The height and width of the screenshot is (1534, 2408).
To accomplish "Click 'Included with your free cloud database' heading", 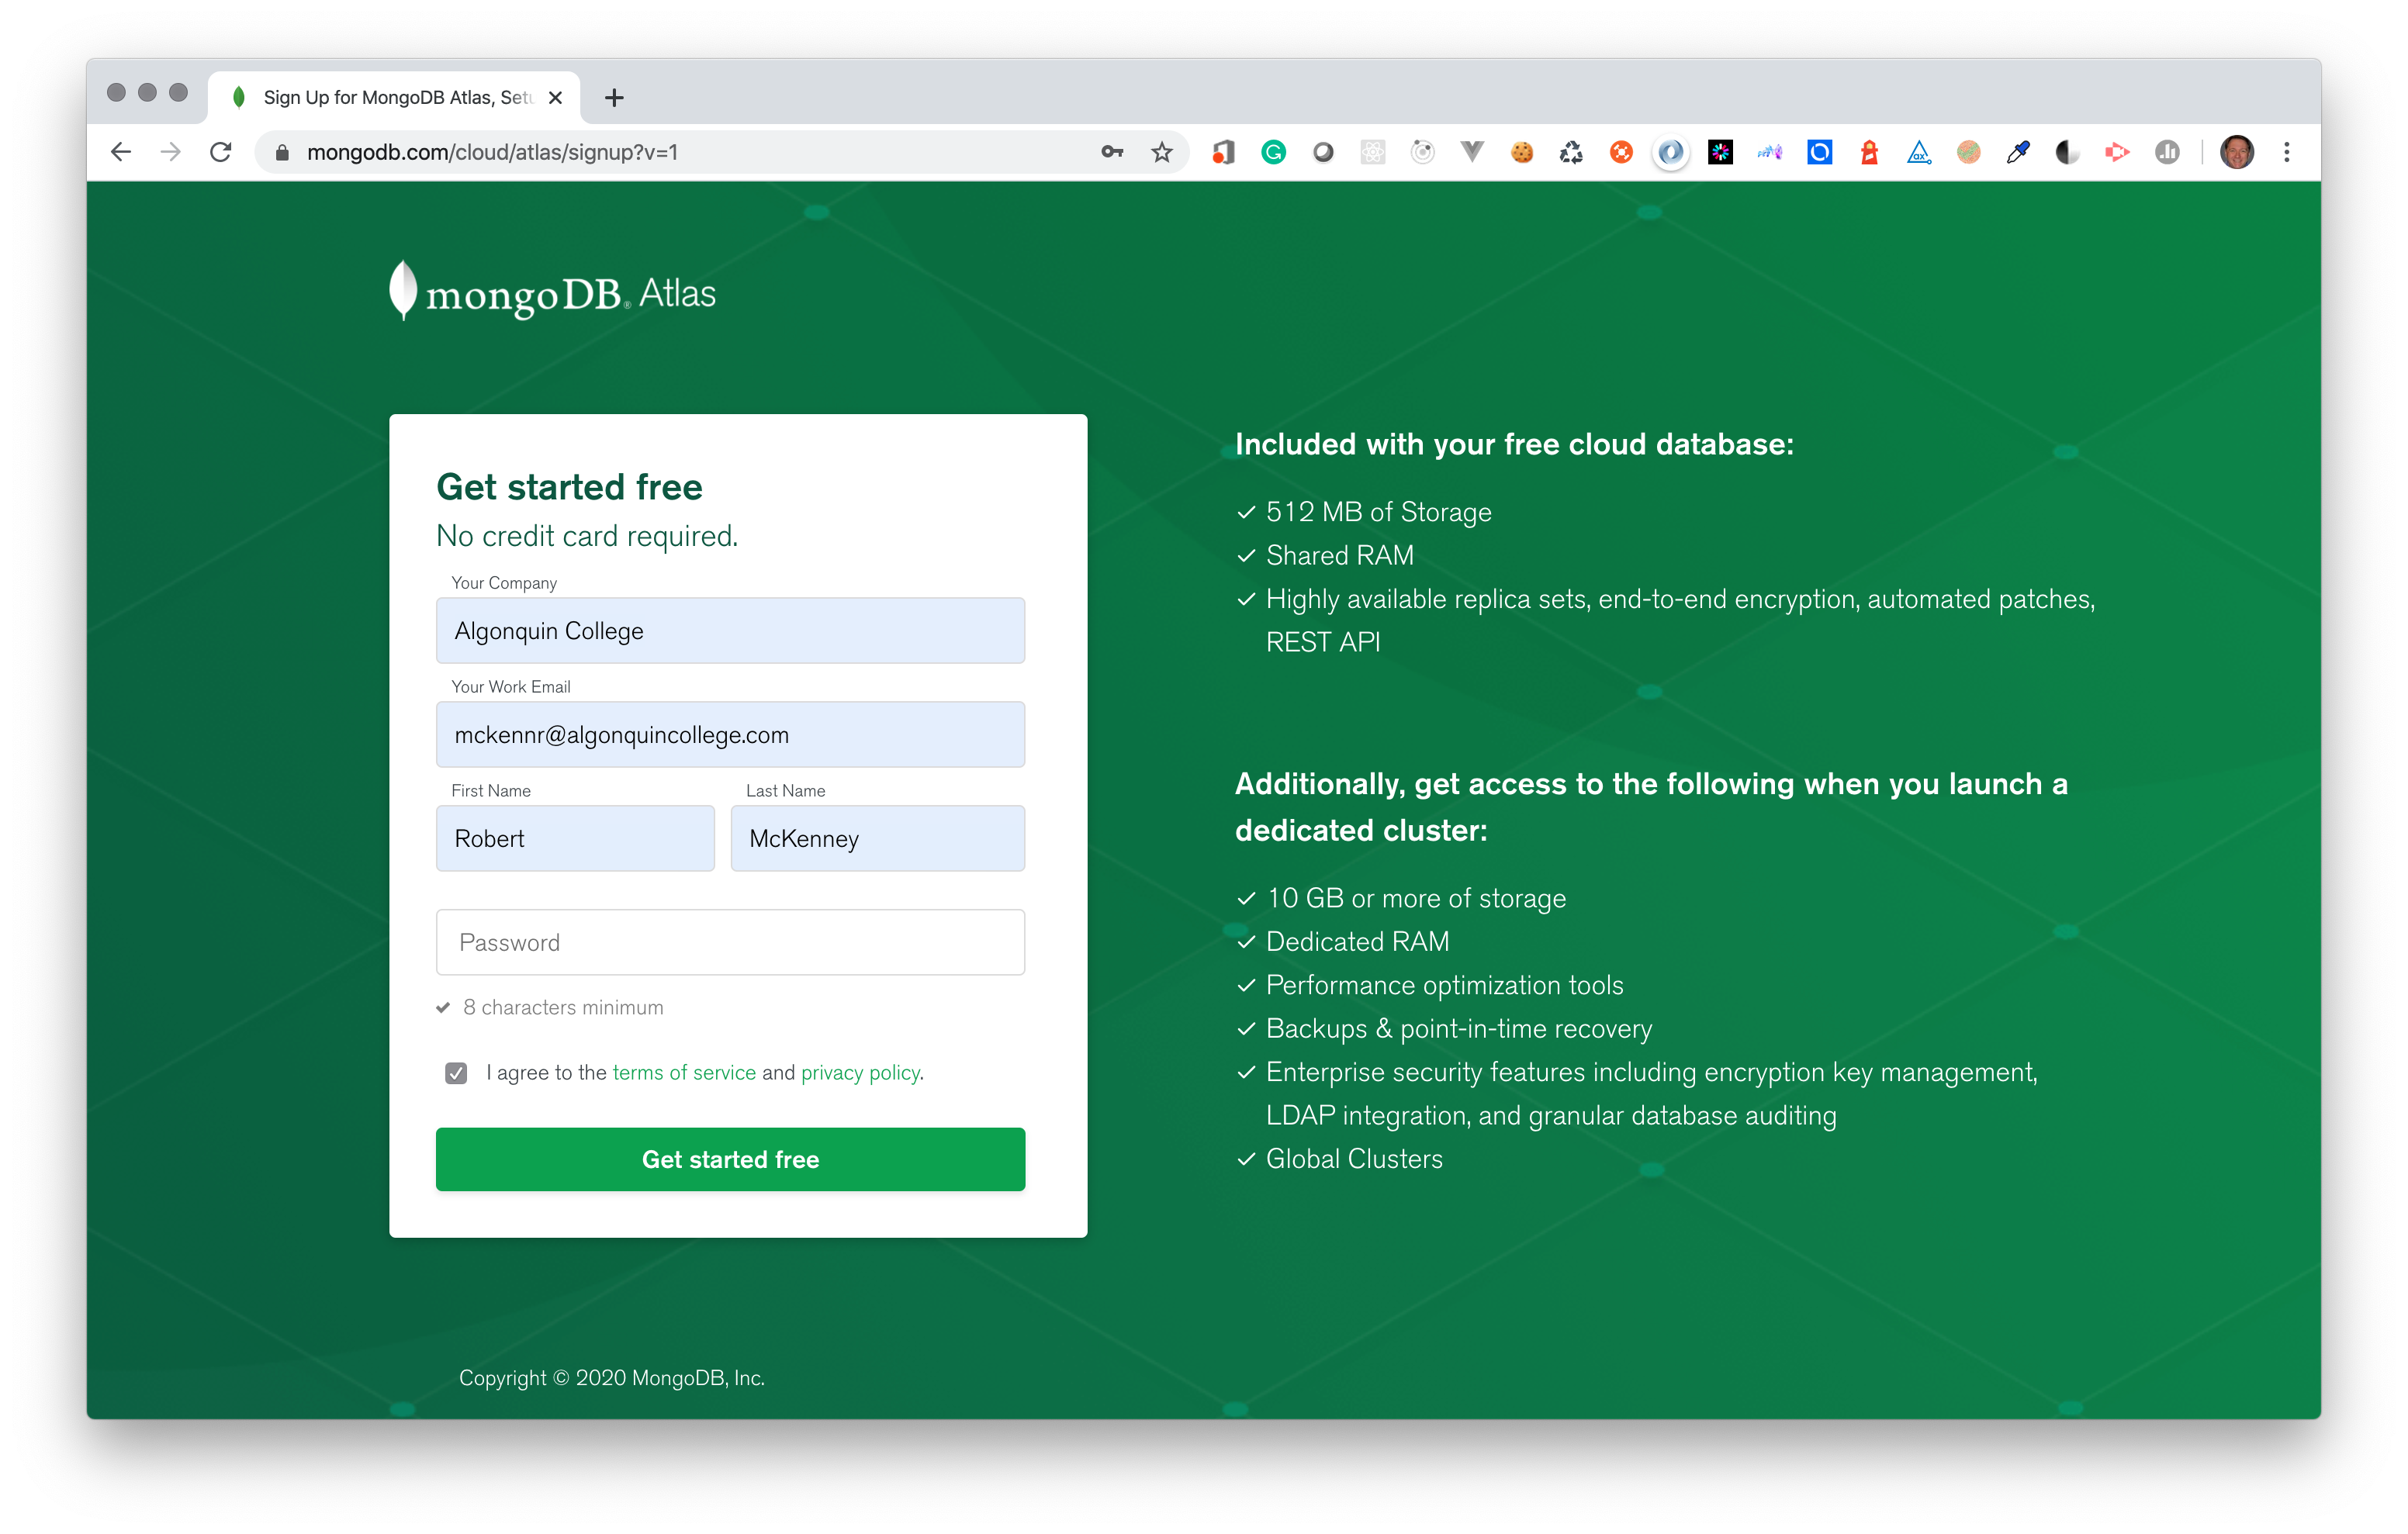I will 1514,444.
